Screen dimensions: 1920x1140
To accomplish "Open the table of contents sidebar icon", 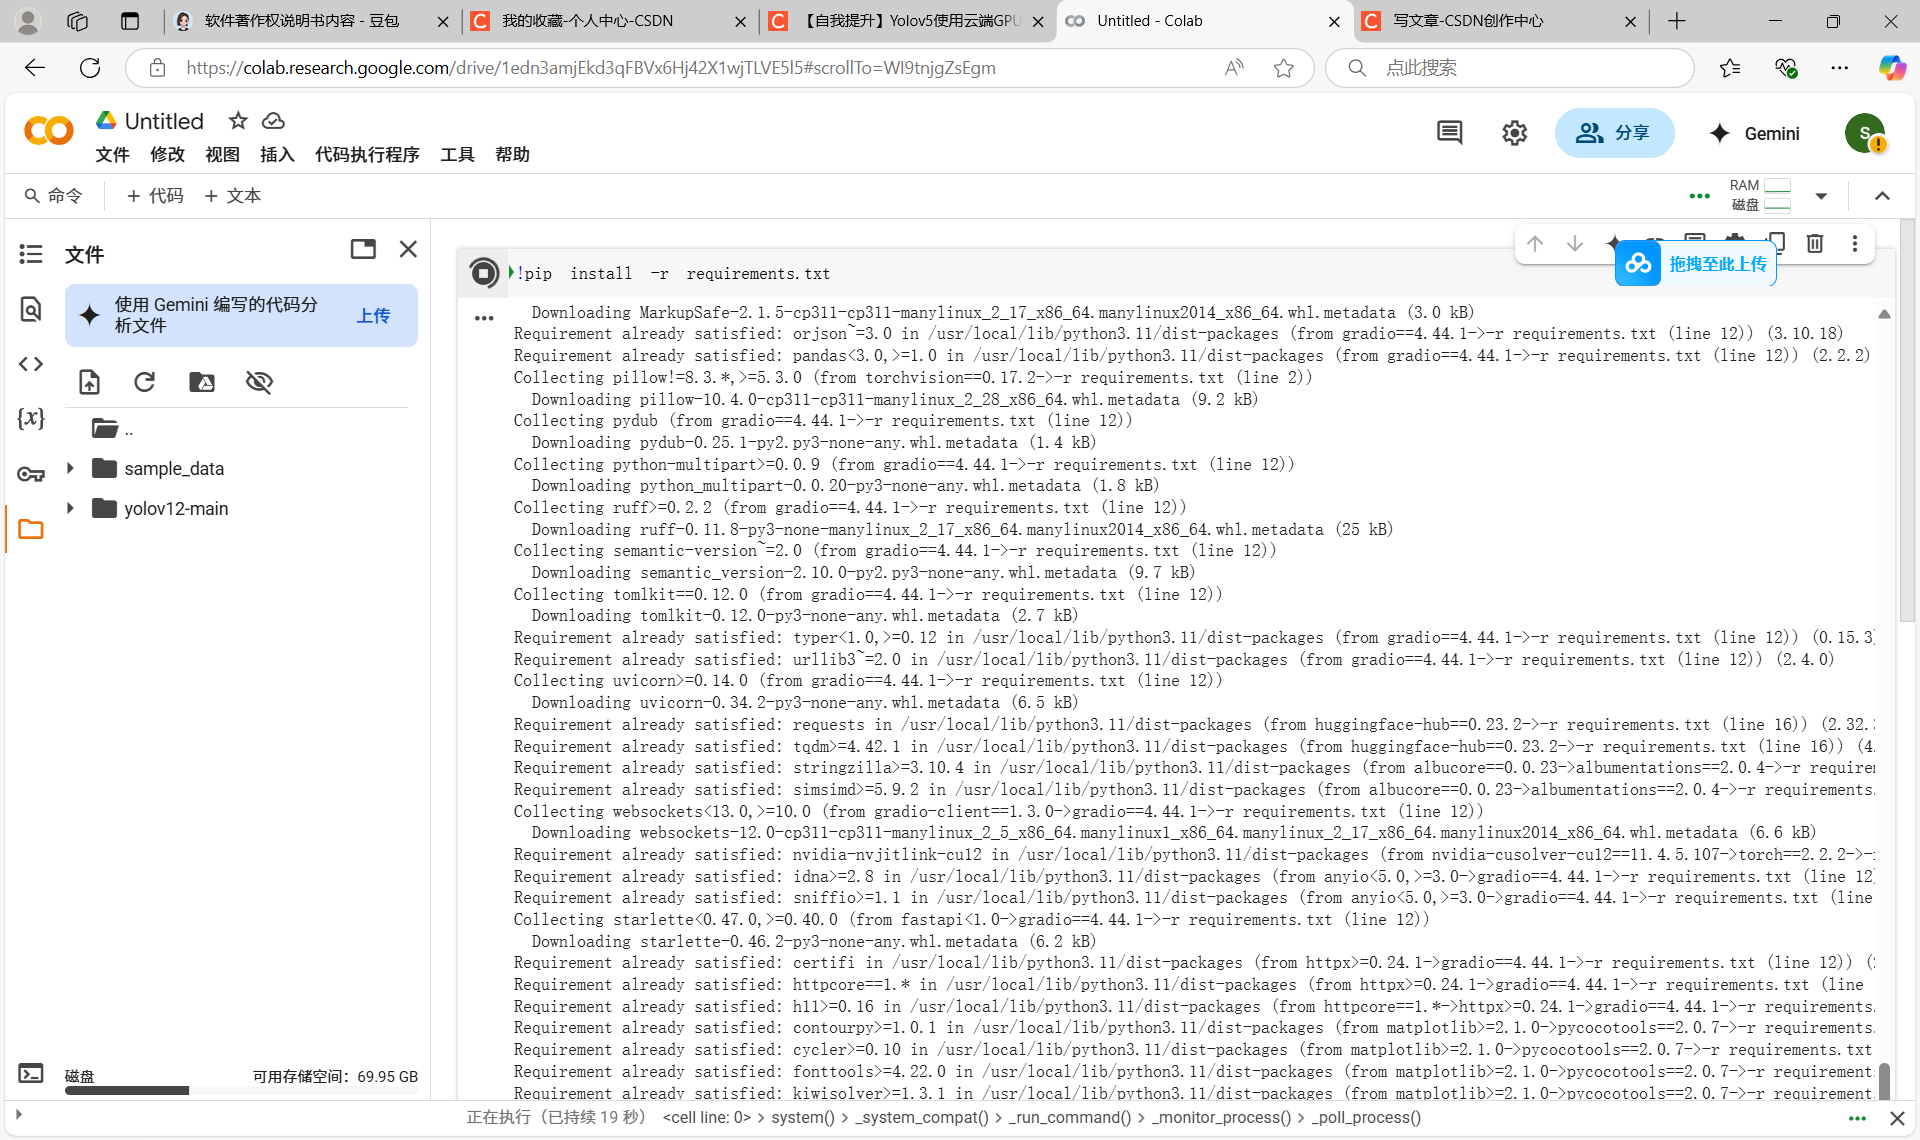I will pyautogui.click(x=31, y=254).
